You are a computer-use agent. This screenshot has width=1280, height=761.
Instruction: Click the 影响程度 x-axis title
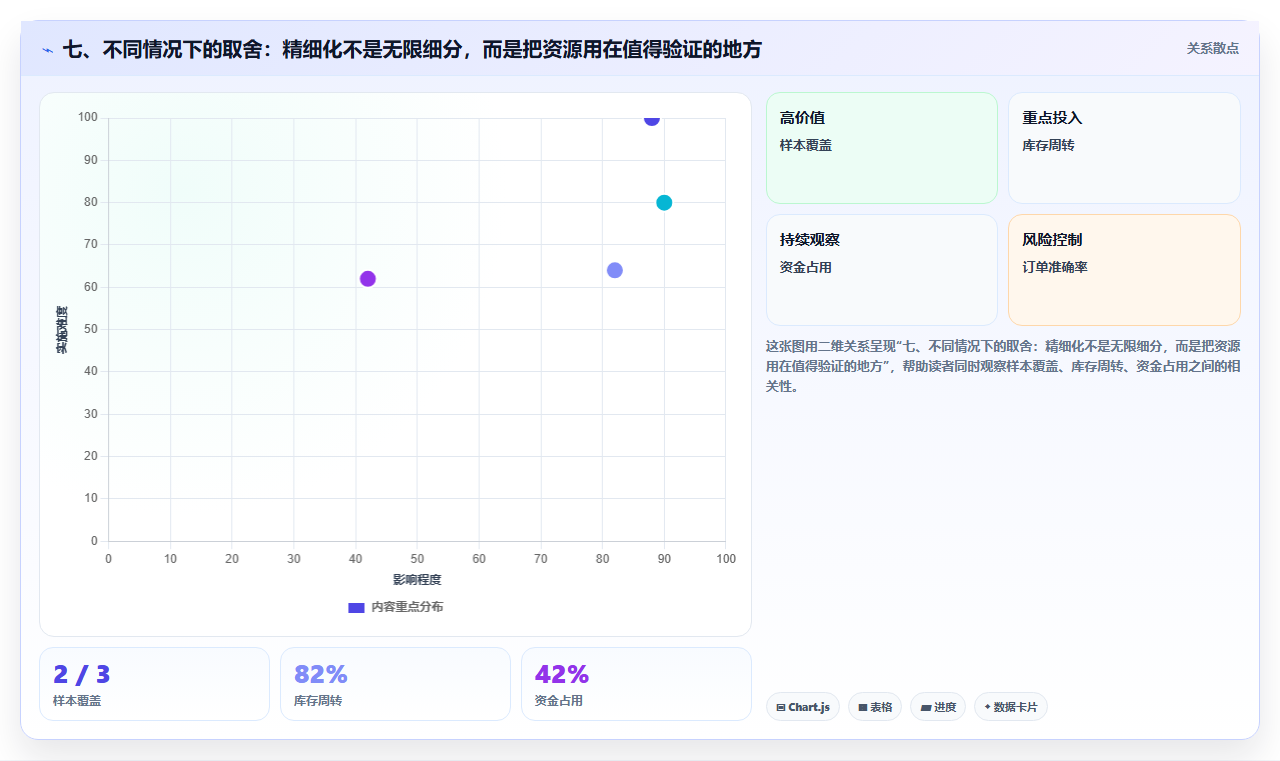click(417, 579)
